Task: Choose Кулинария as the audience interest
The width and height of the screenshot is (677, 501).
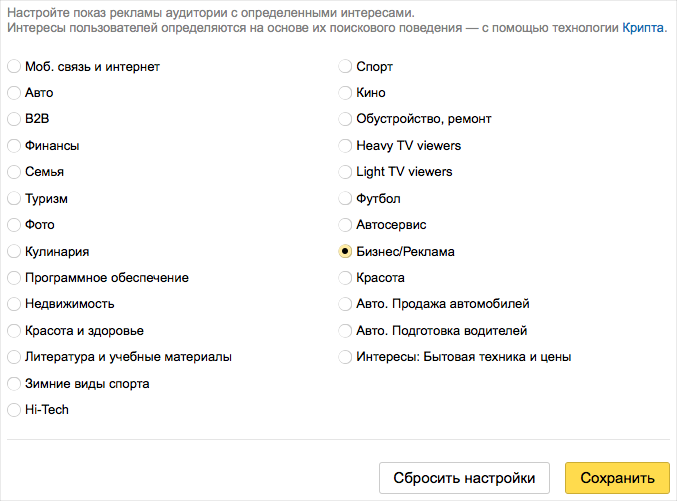Action: click(x=14, y=251)
